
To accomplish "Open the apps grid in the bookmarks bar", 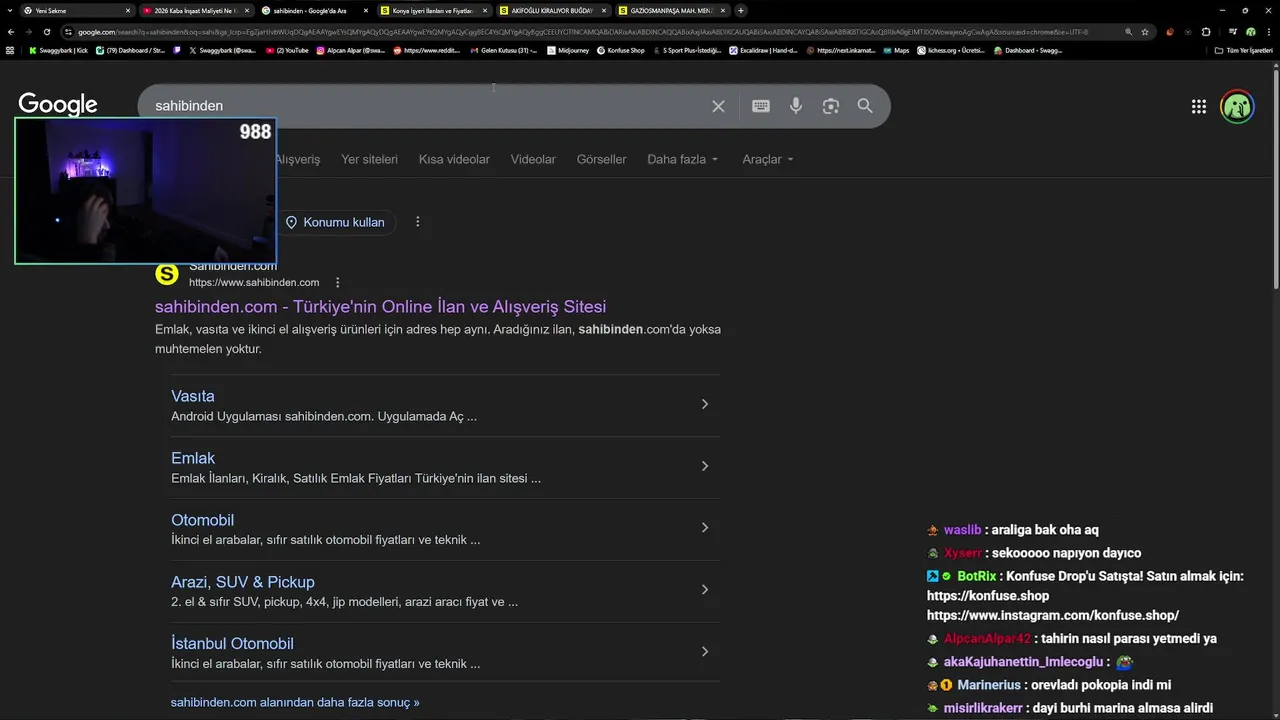I will point(10,50).
